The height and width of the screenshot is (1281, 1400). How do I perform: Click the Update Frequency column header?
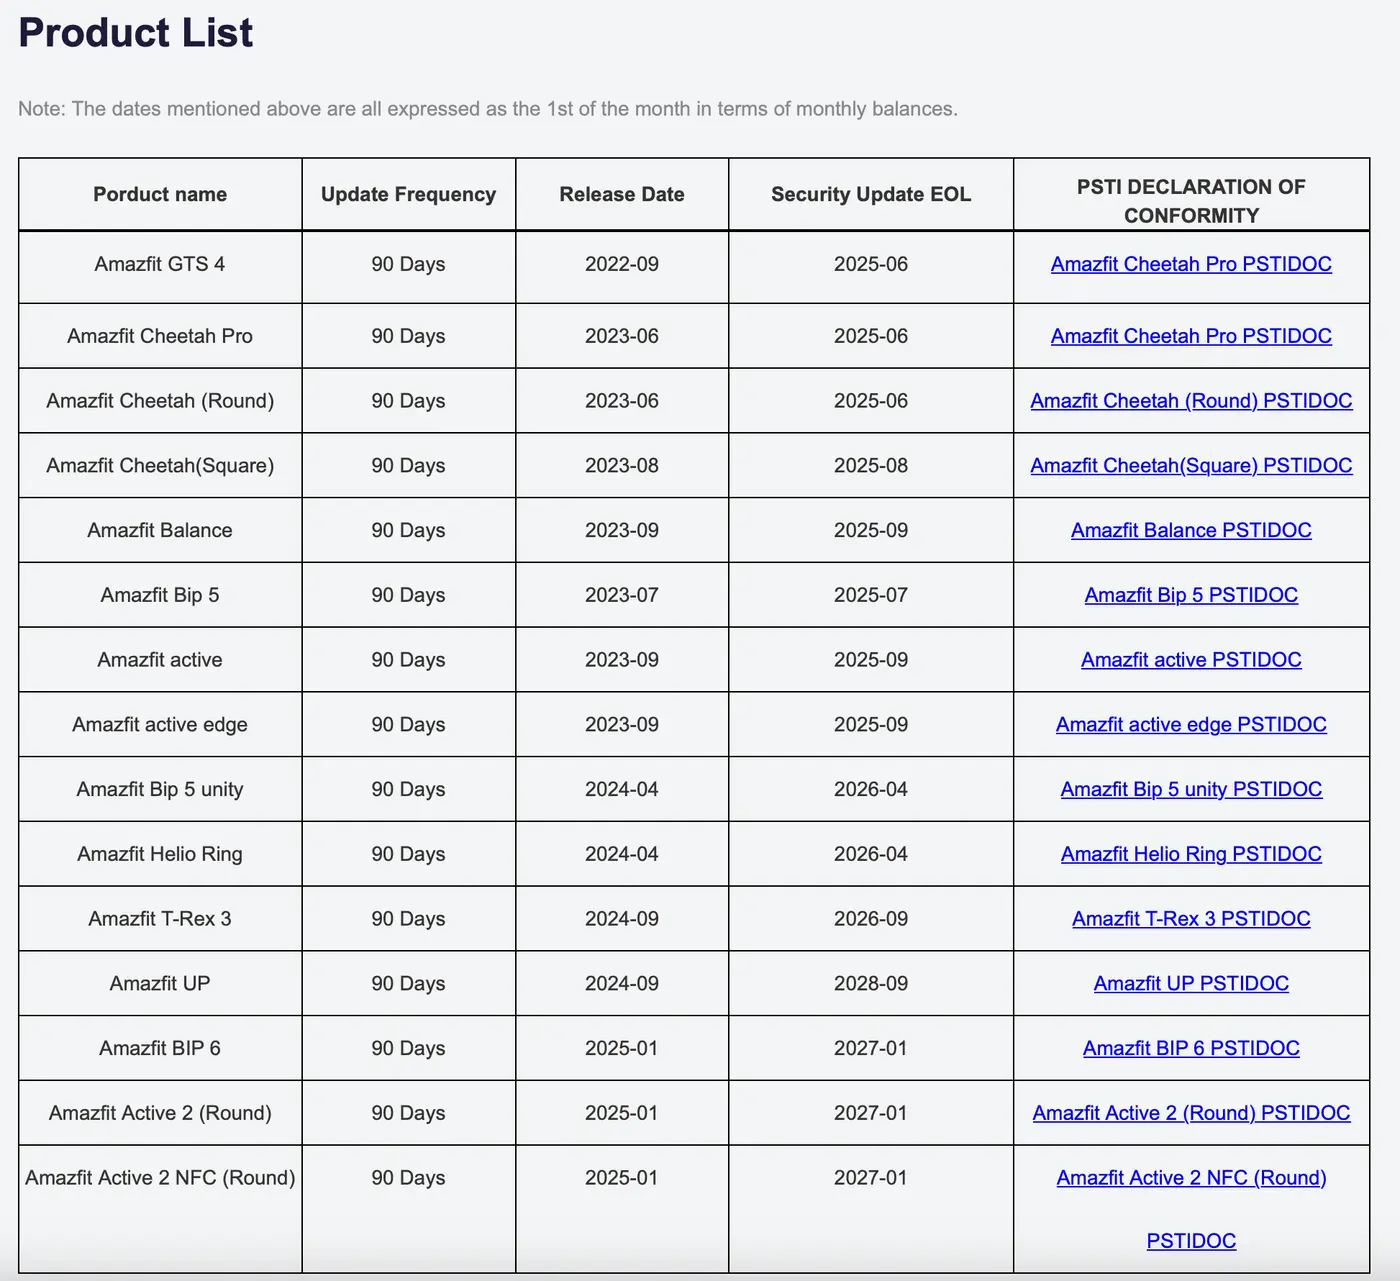point(408,194)
